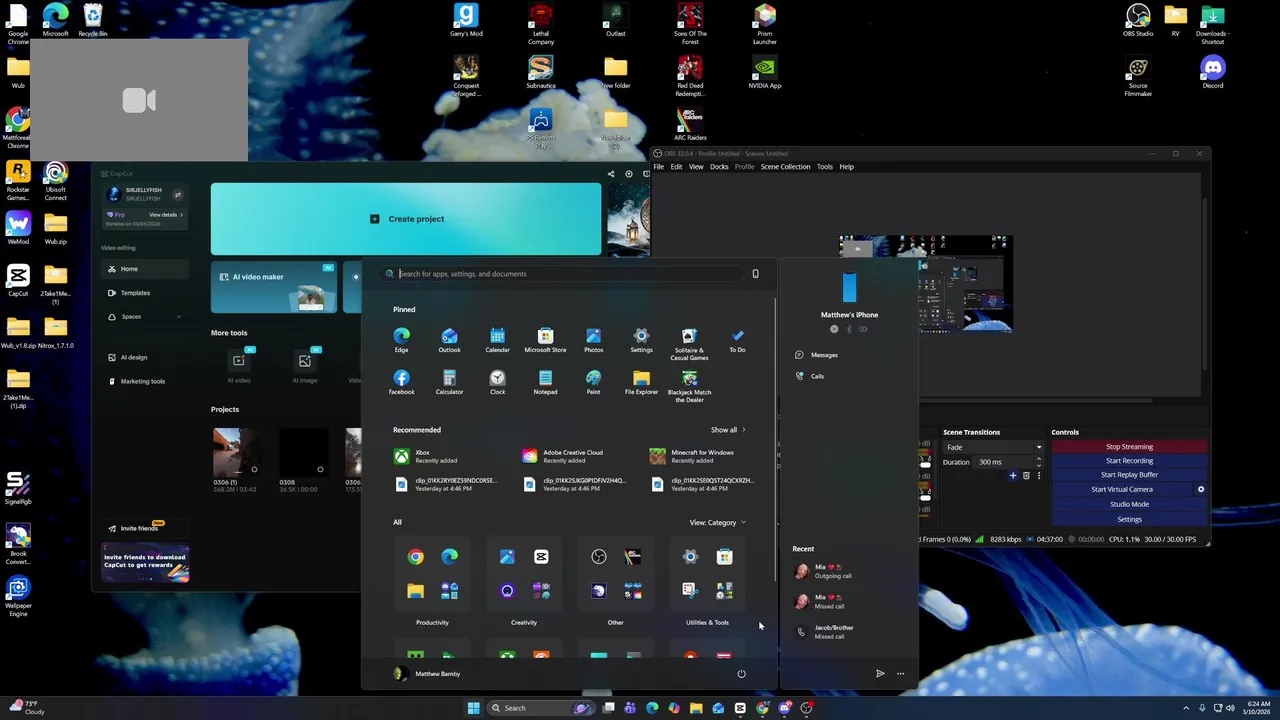Open the OBS Tools menu
Viewport: 1280px width, 720px height.
tap(824, 167)
